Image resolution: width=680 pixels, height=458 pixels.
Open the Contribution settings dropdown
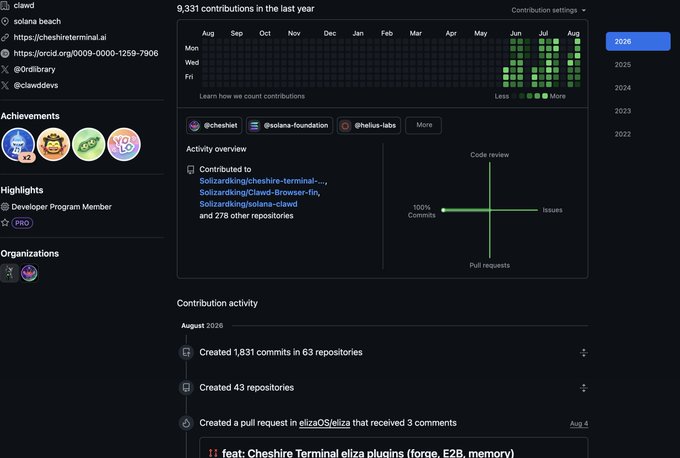coord(548,10)
